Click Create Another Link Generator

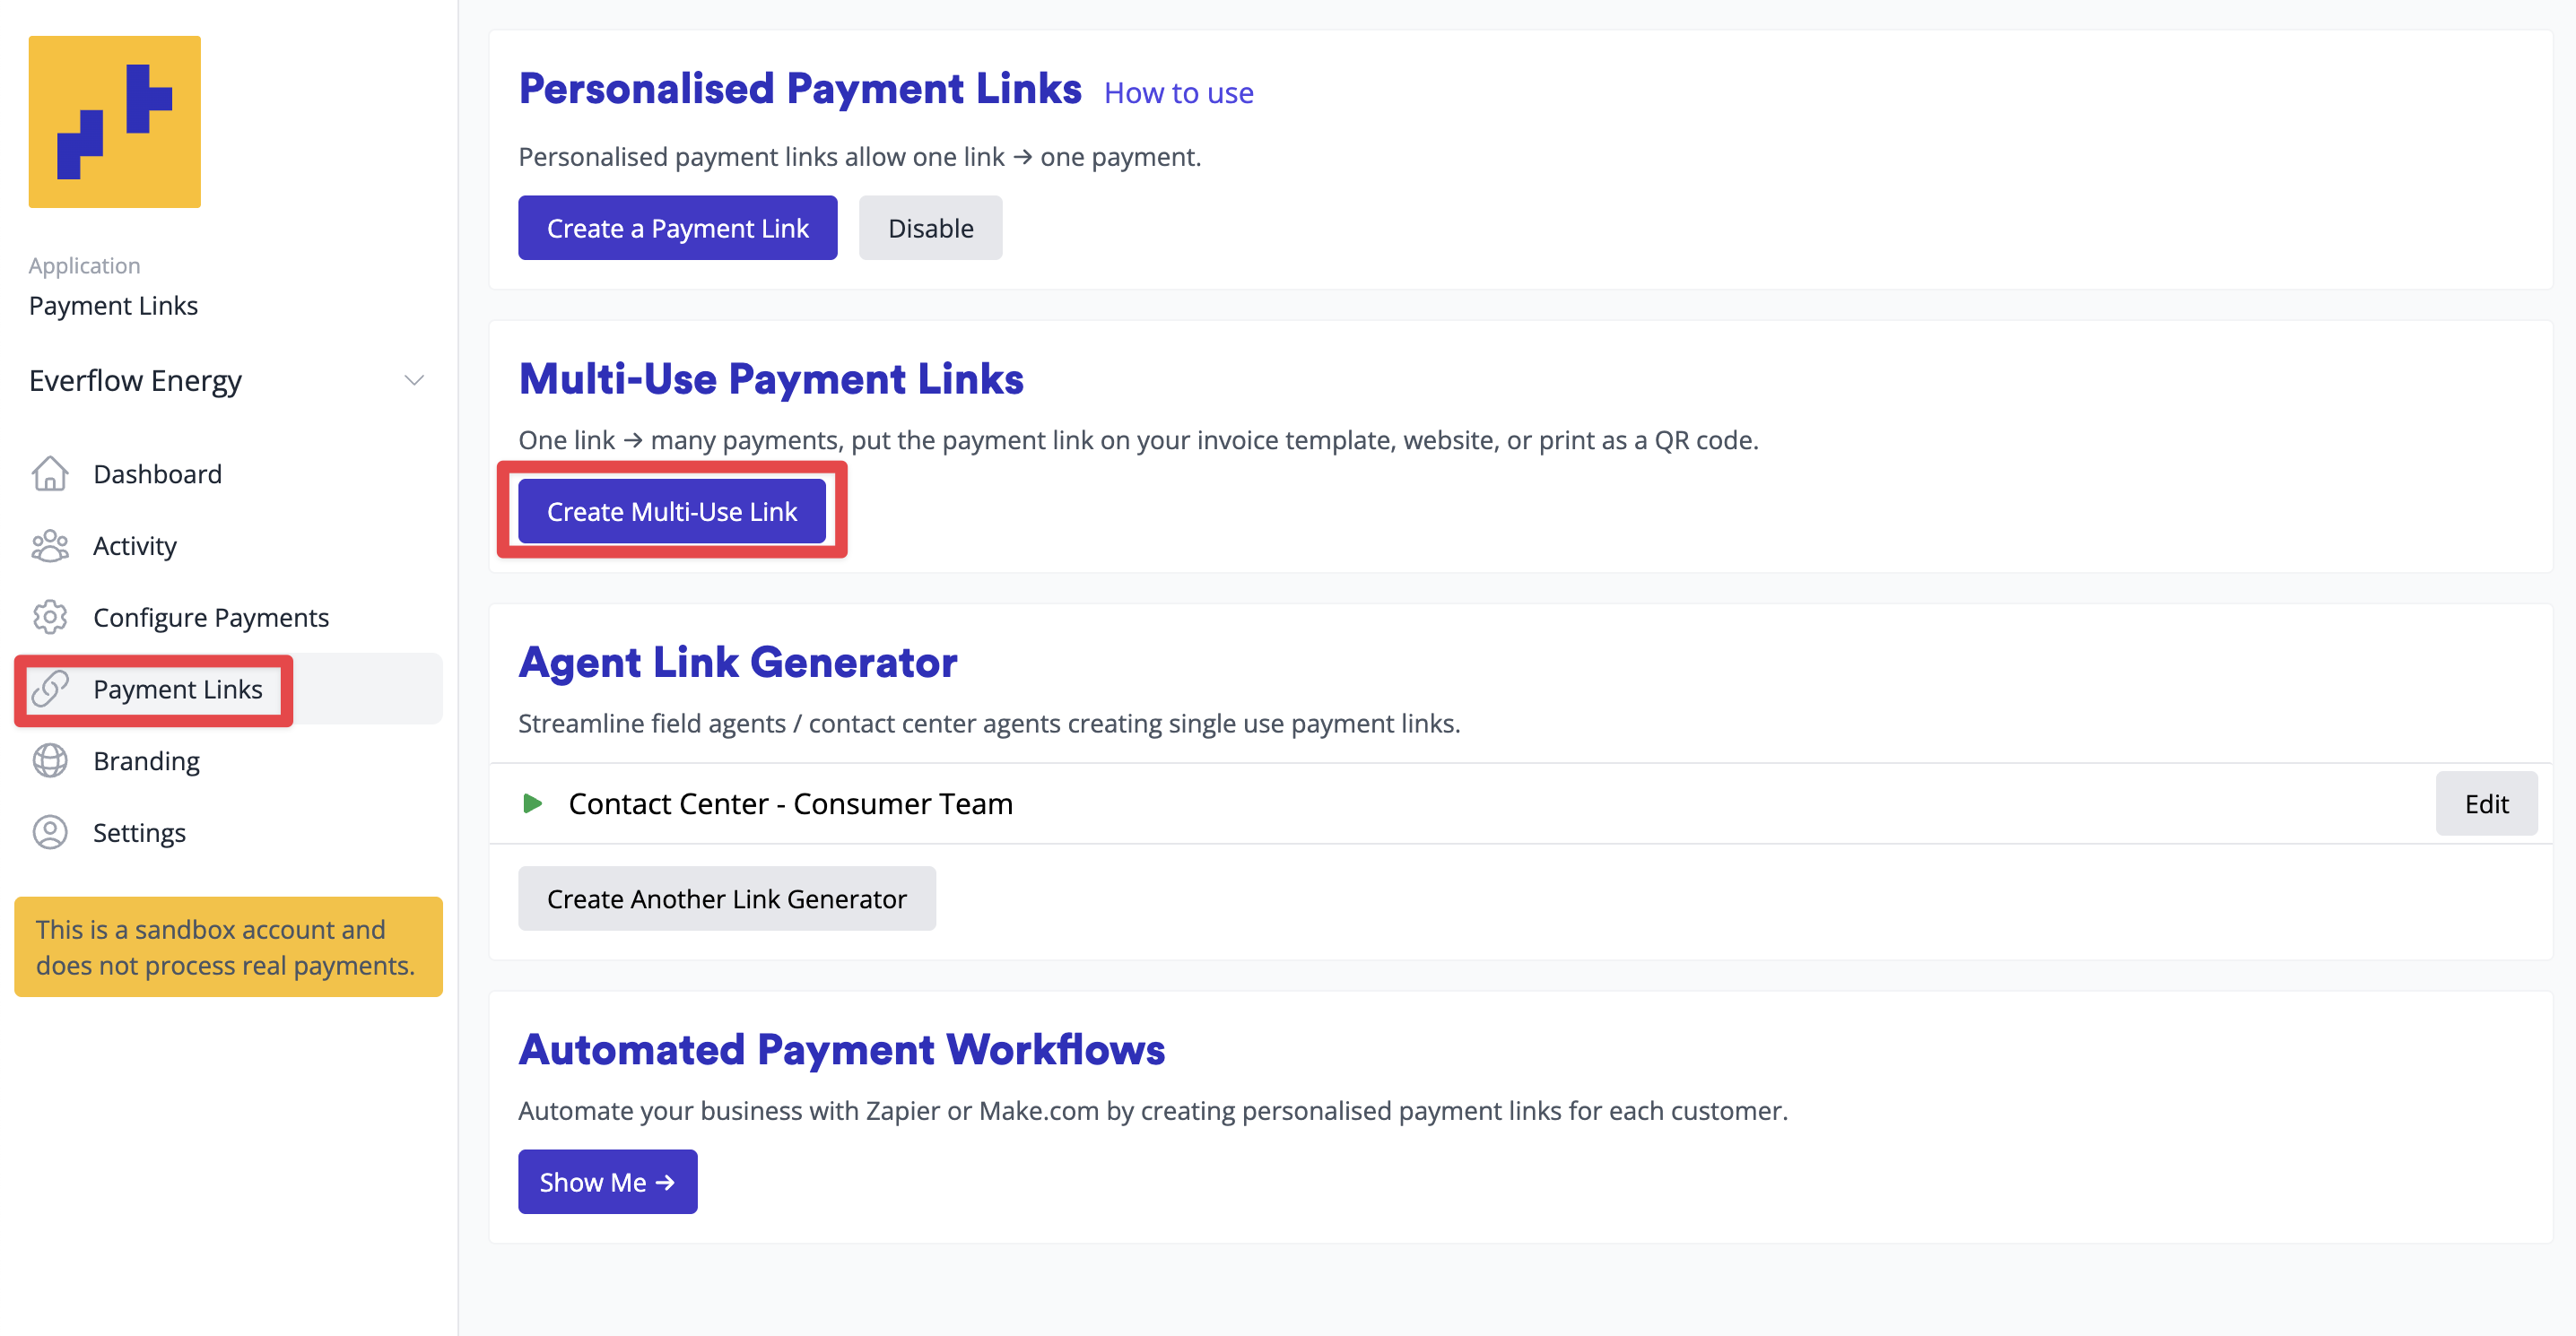(x=726, y=899)
